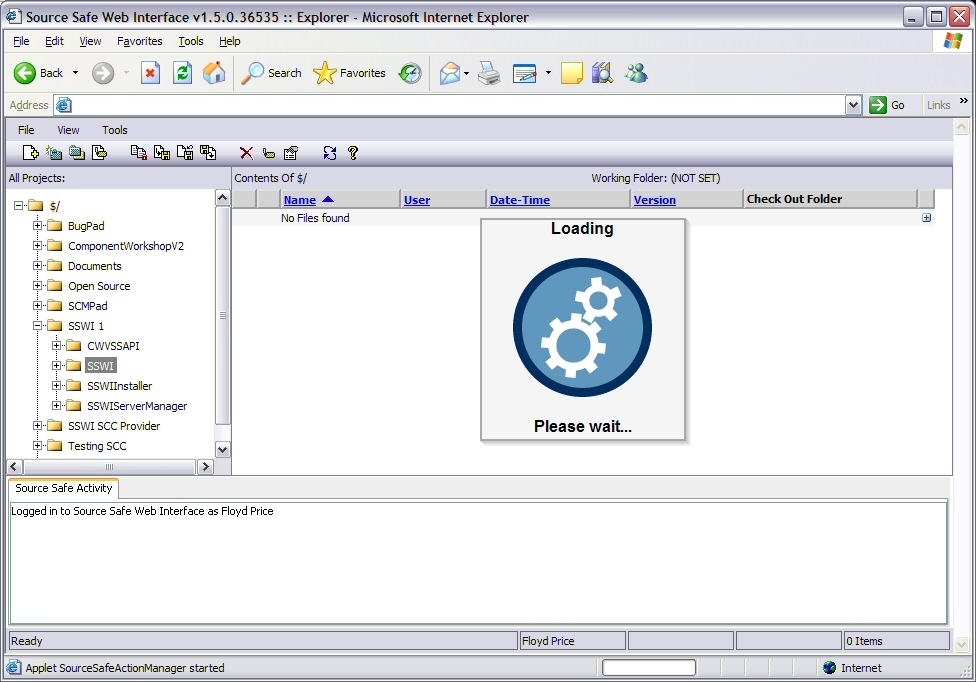976x682 pixels.
Task: Click the Add Files toolbar icon
Action: (x=30, y=152)
